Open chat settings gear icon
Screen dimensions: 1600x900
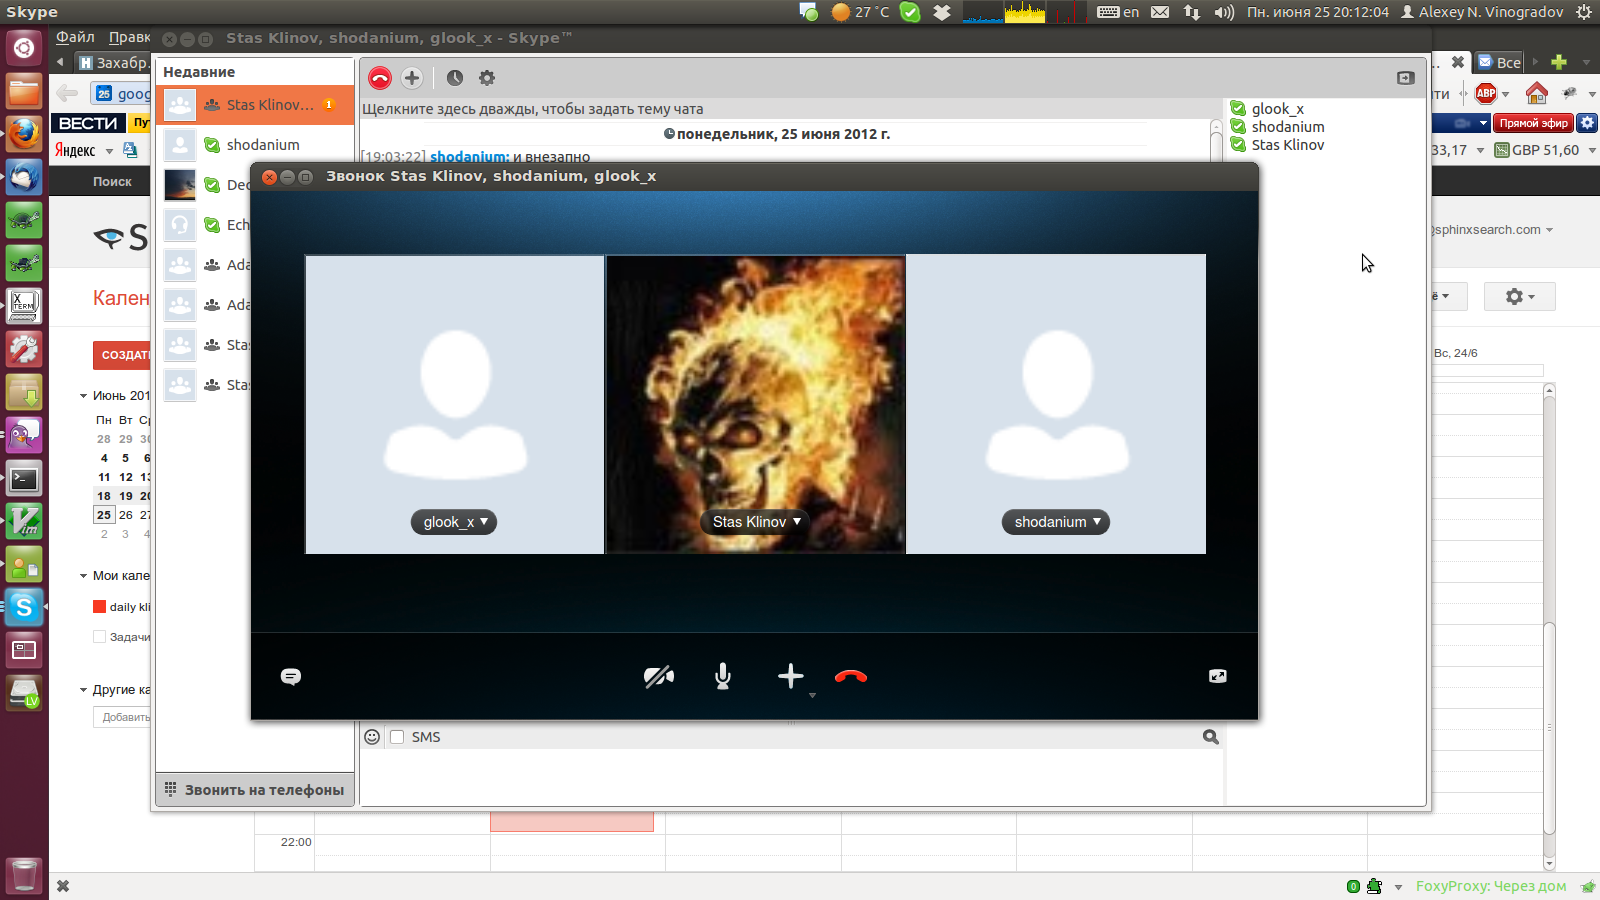[487, 78]
